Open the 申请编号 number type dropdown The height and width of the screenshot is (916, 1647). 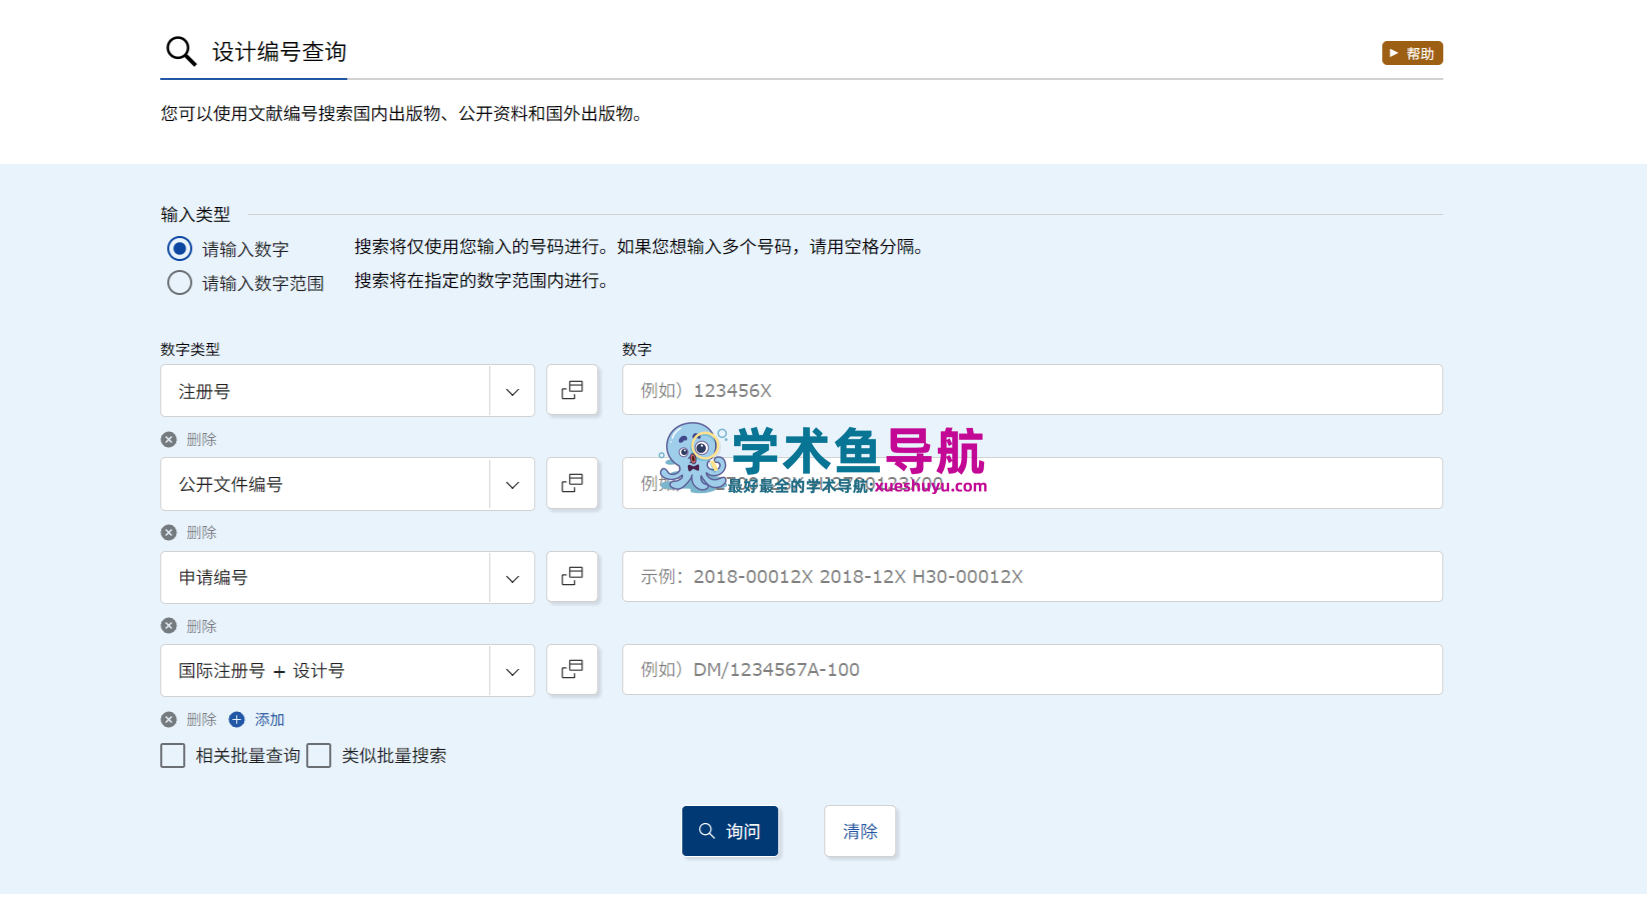pos(347,577)
